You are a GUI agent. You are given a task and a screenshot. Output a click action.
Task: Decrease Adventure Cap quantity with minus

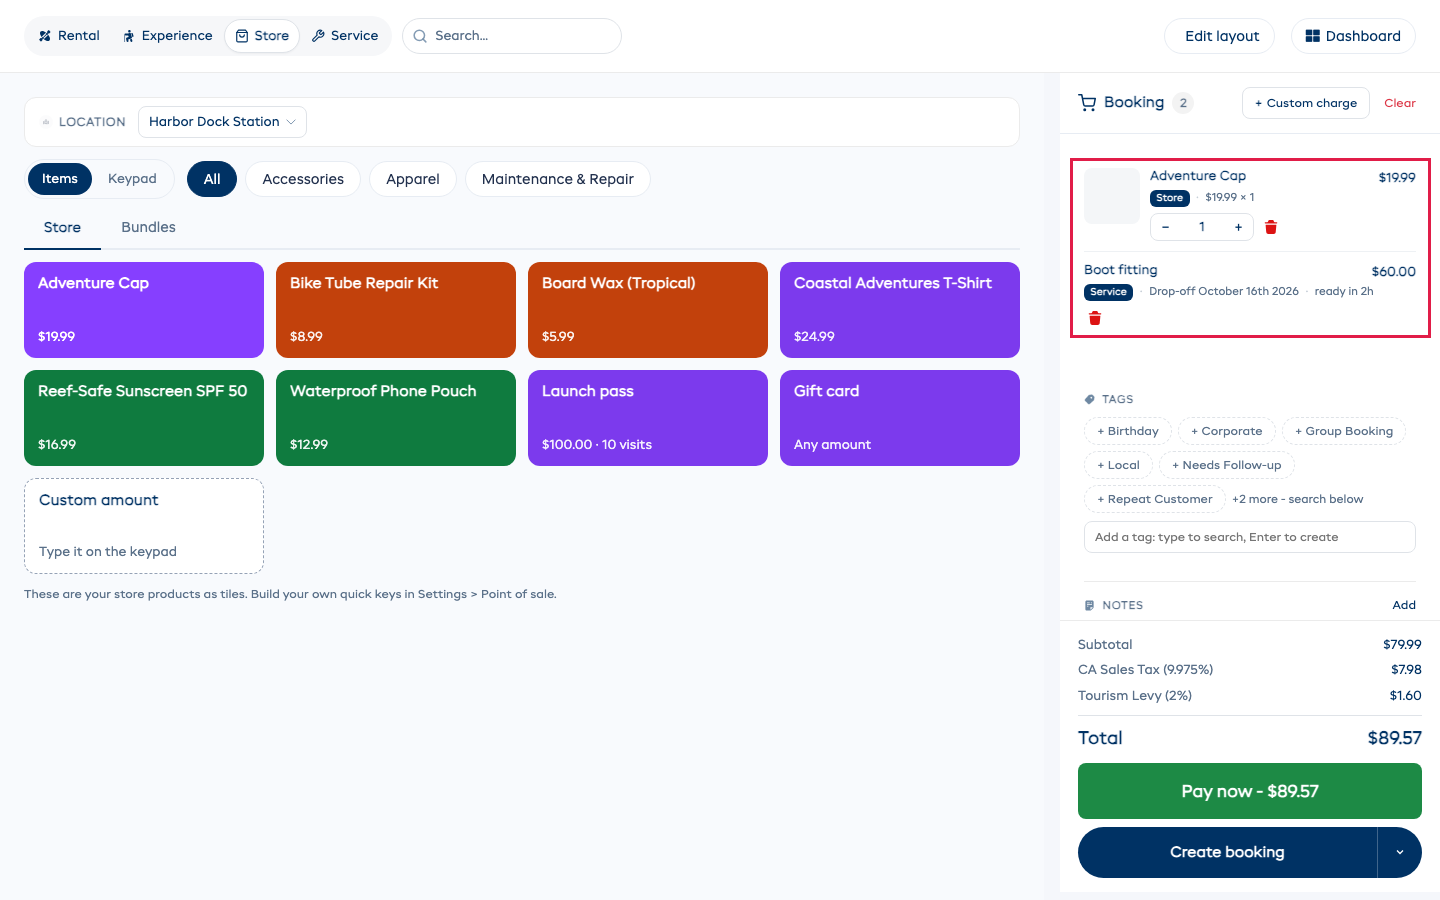(x=1165, y=227)
